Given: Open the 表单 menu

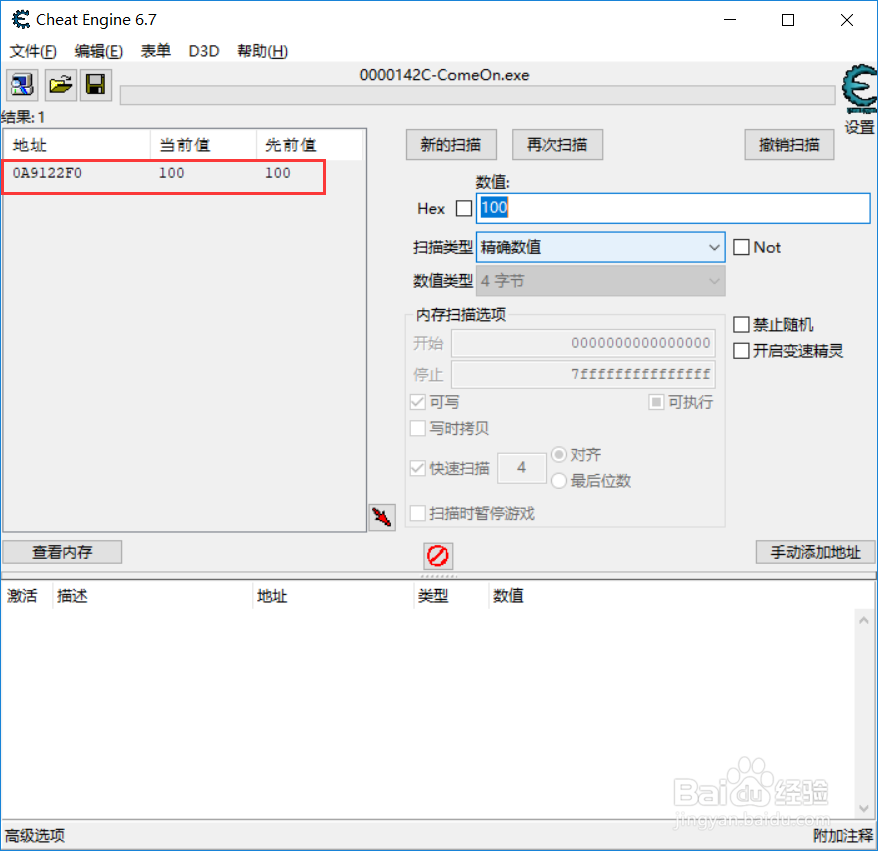Looking at the screenshot, I should [156, 51].
